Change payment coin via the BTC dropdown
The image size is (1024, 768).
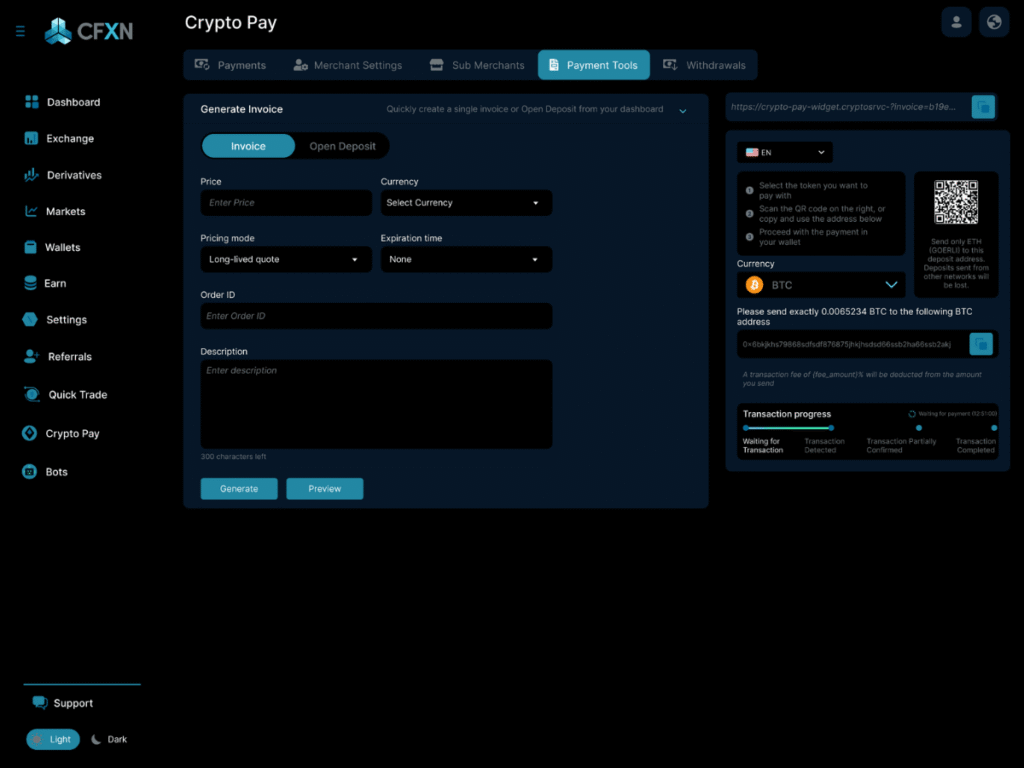820,284
